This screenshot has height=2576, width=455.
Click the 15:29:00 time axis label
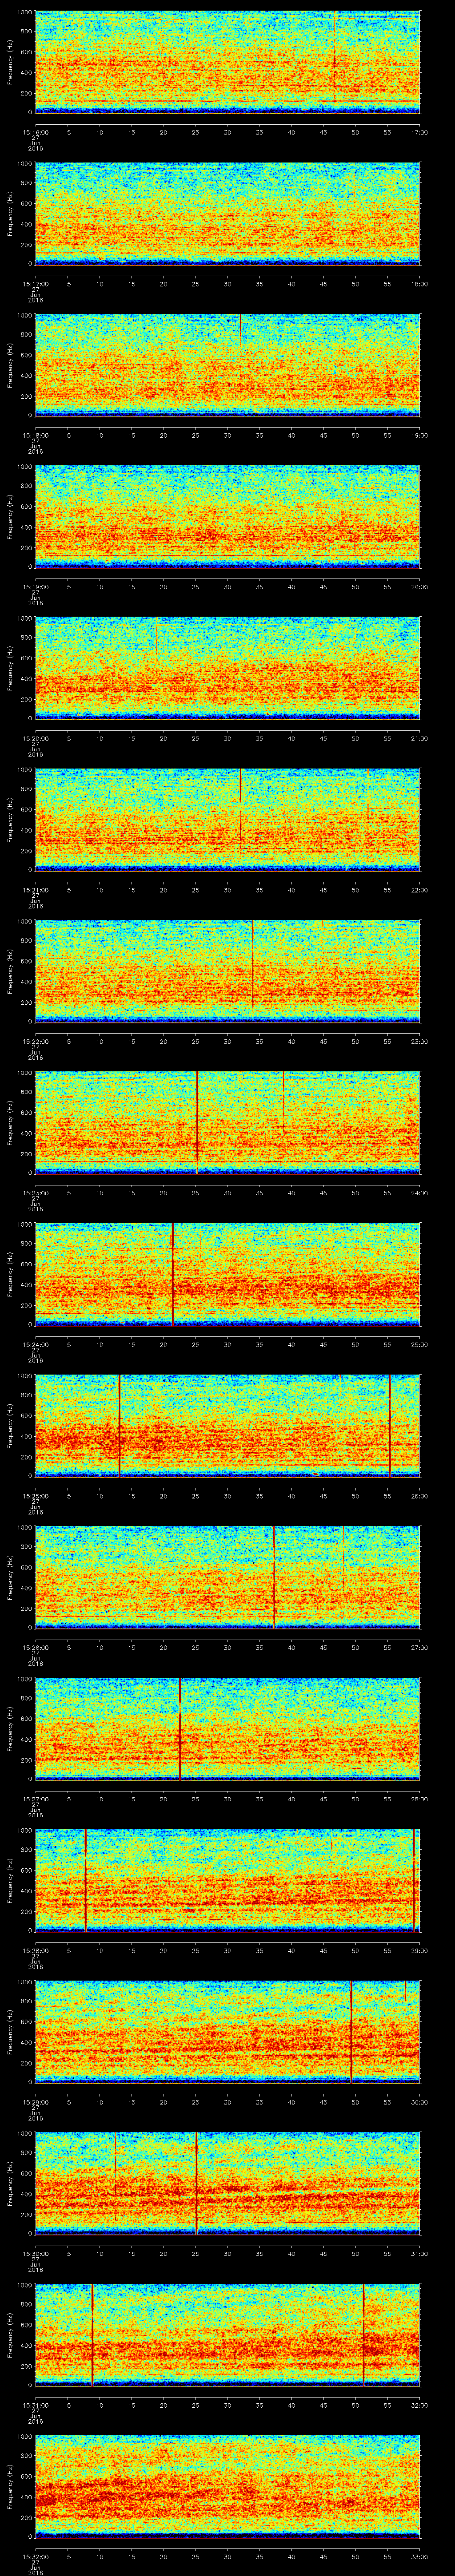pyautogui.click(x=35, y=2101)
